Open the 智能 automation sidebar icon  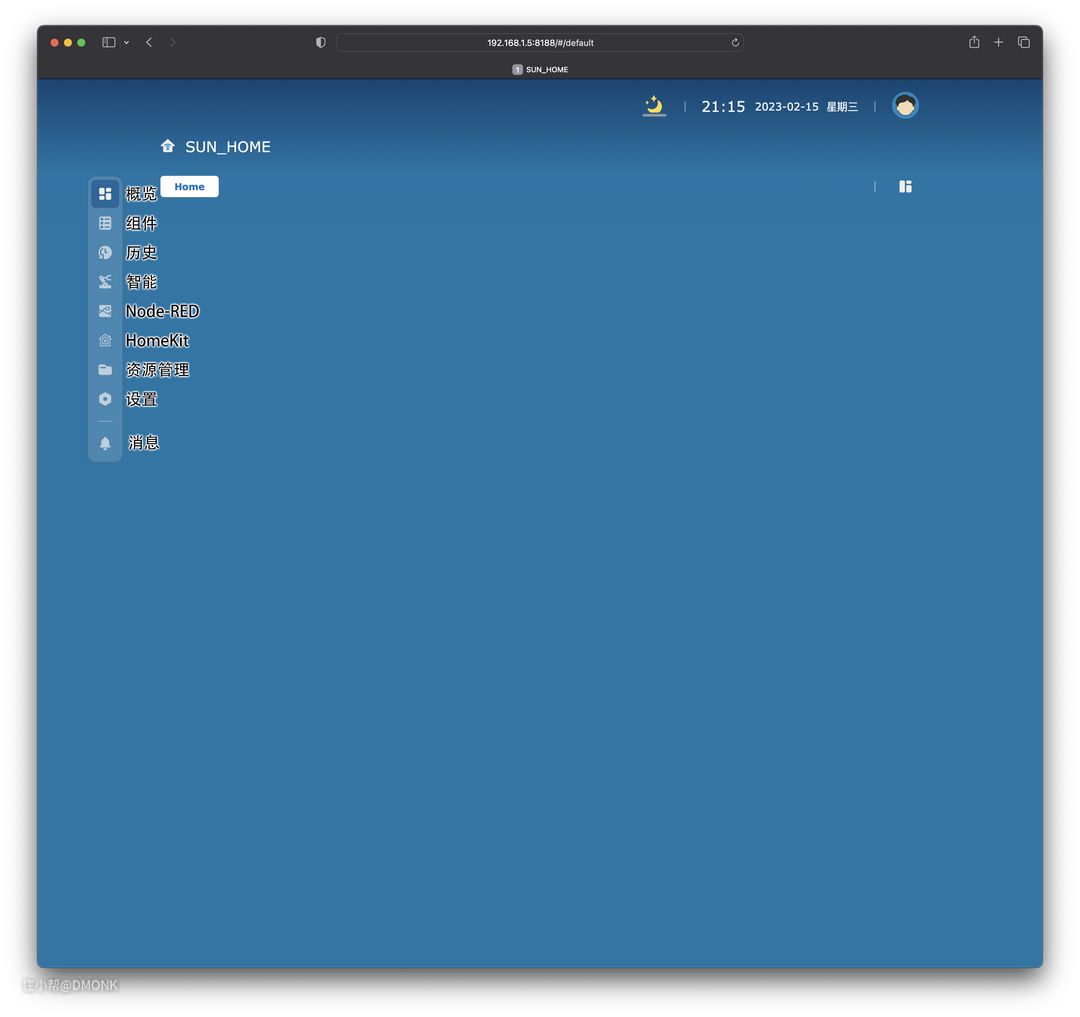(105, 282)
